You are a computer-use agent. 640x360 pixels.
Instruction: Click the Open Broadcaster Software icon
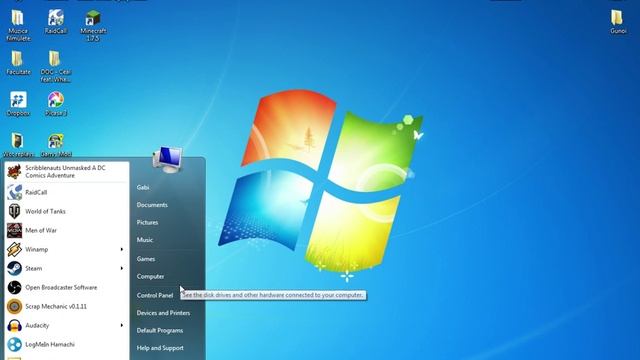tap(14, 287)
